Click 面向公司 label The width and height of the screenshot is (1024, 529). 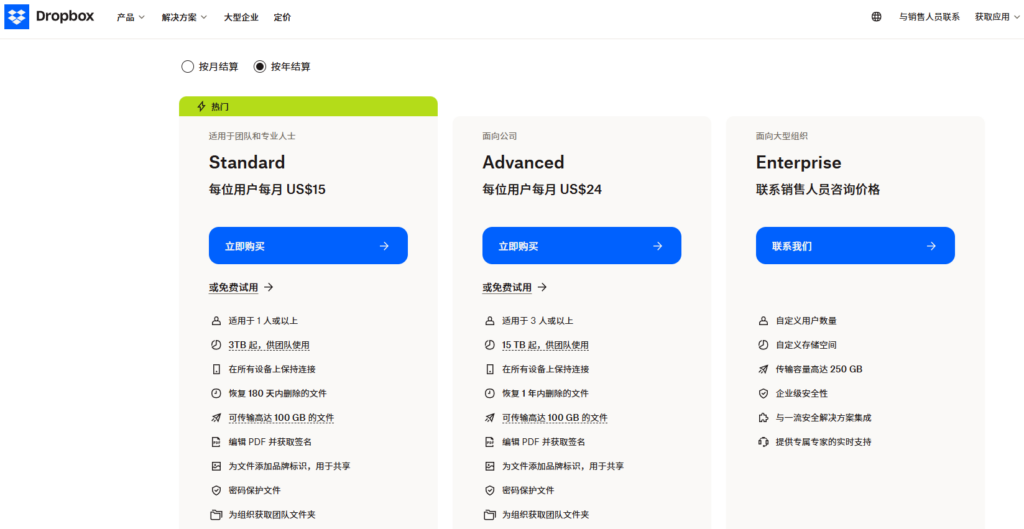500,136
